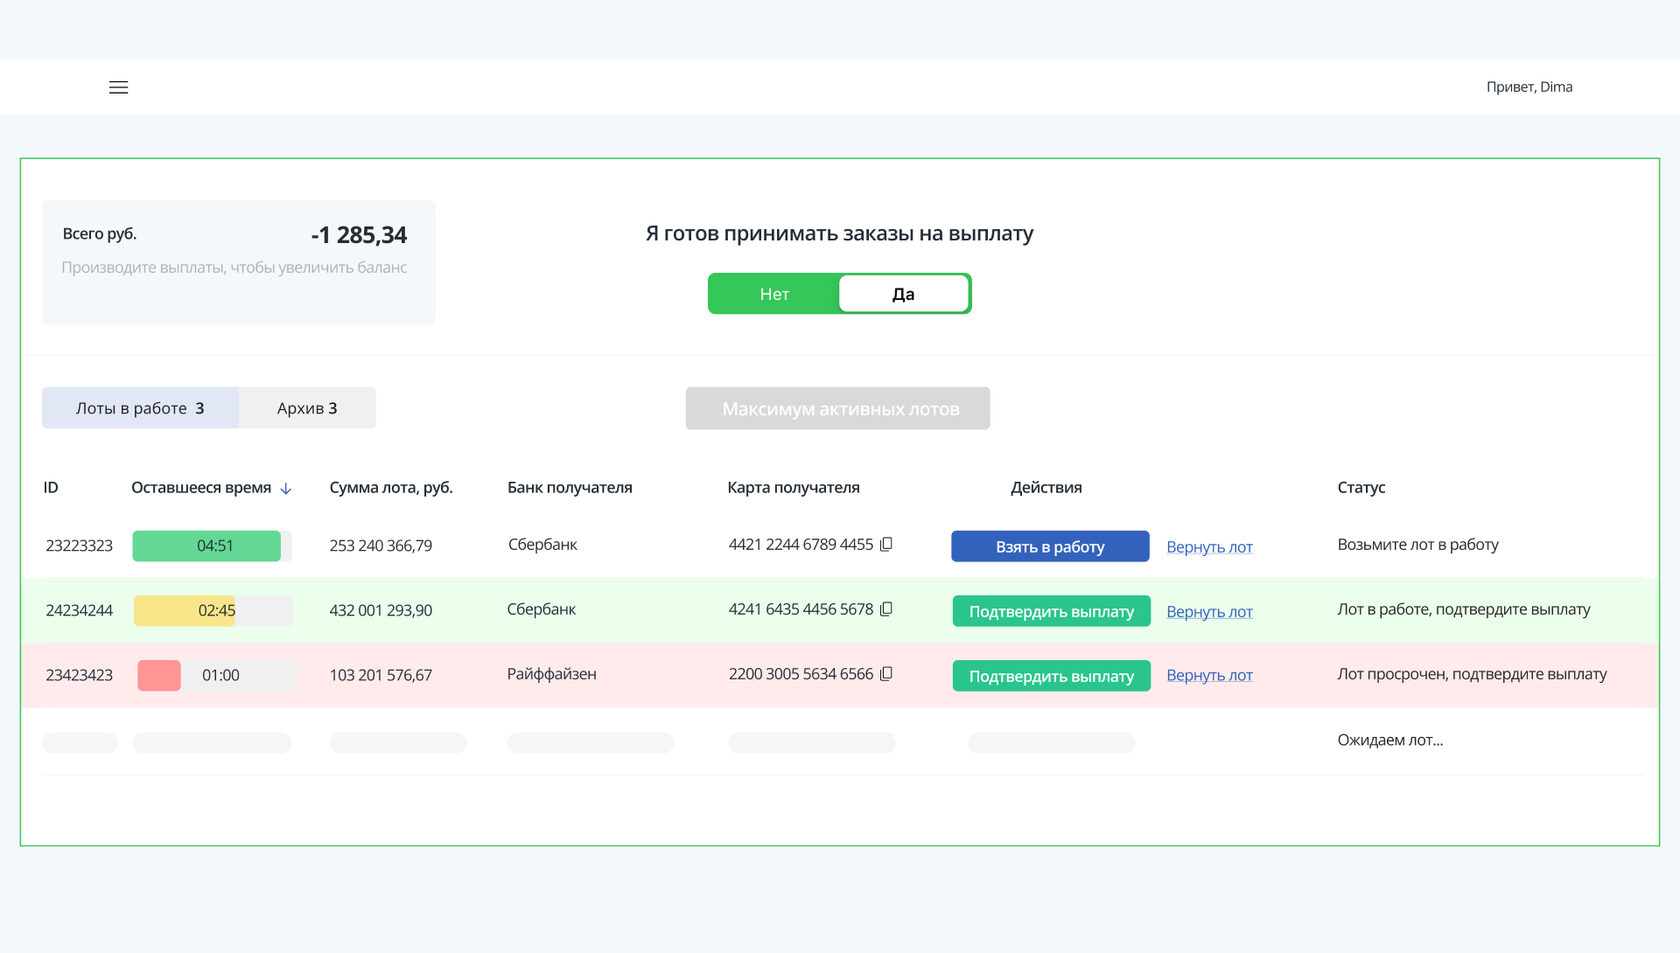Open the Лоты в работе tab
This screenshot has width=1680, height=953.
point(140,408)
